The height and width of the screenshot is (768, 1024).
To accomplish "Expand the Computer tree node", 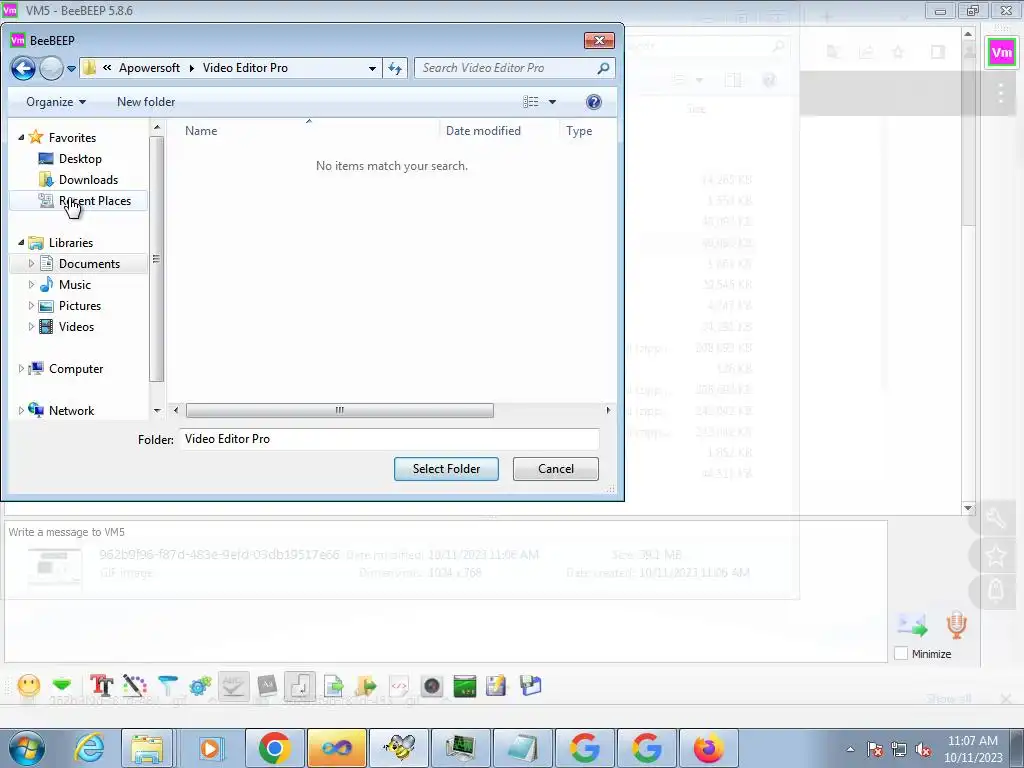I will (x=21, y=369).
